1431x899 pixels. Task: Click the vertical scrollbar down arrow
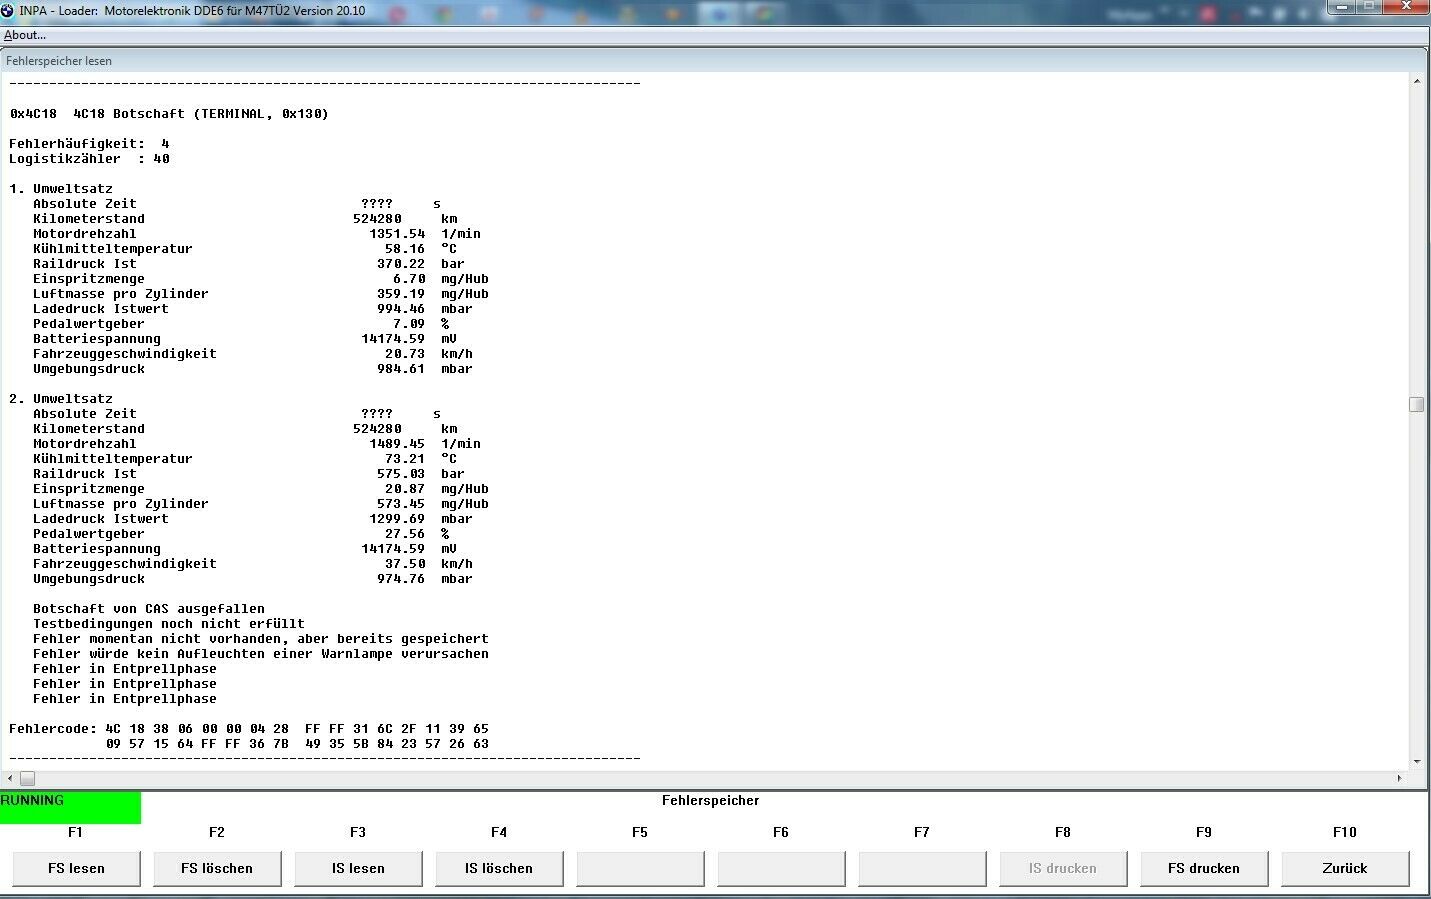pos(1416,761)
